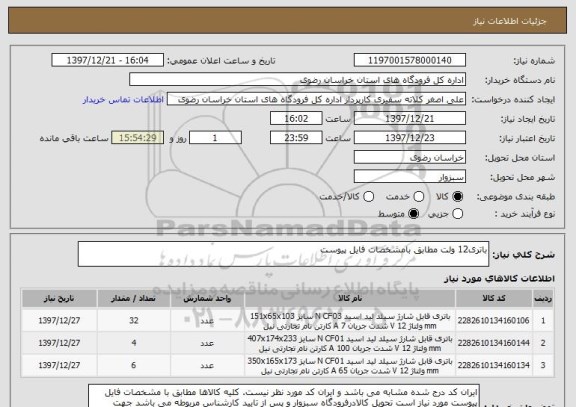Screen dimensions: 576x407
Task: Click the buyer notes text box about ایران کد
Action: point(284,396)
